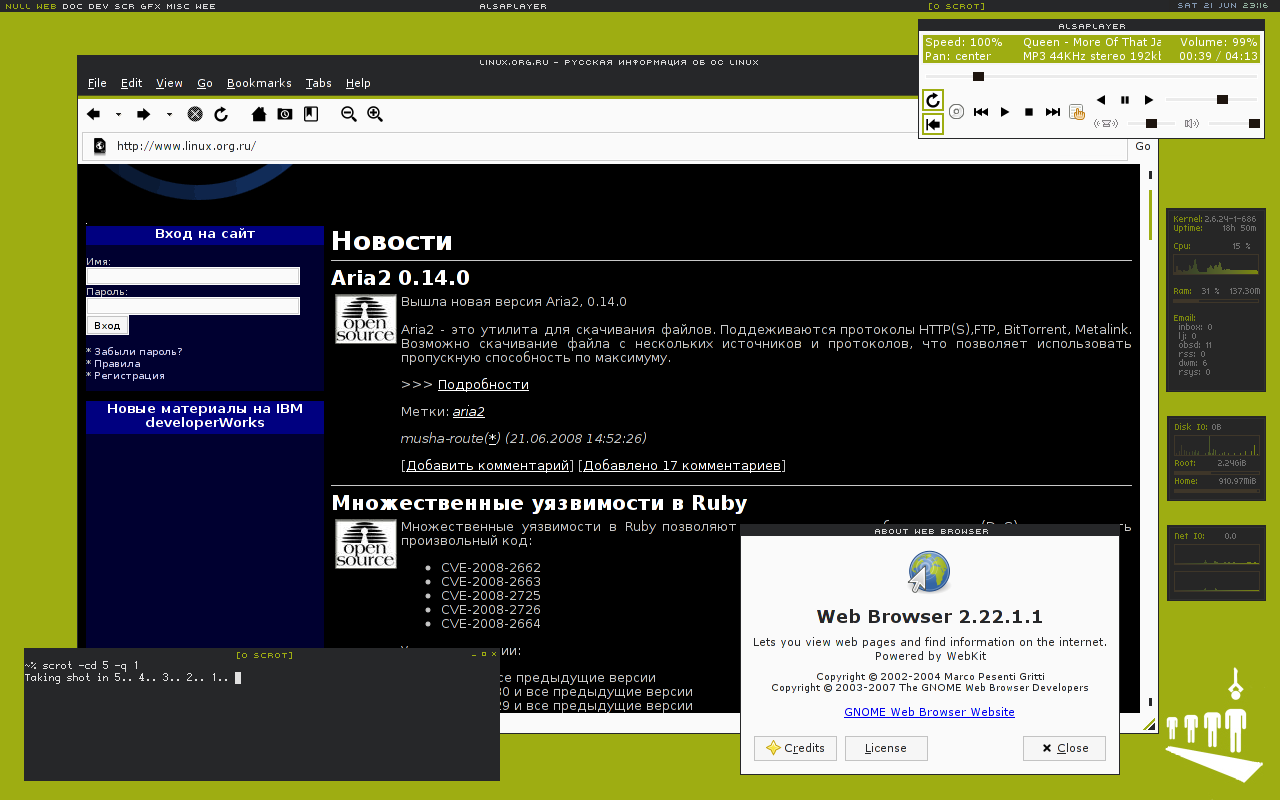
Task: Open the CVE-2008-2662 link
Action: click(491, 567)
